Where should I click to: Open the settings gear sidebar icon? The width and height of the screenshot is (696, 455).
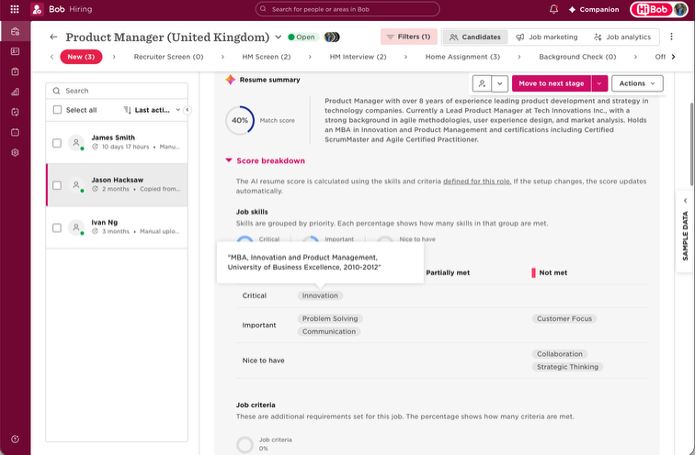pos(15,152)
